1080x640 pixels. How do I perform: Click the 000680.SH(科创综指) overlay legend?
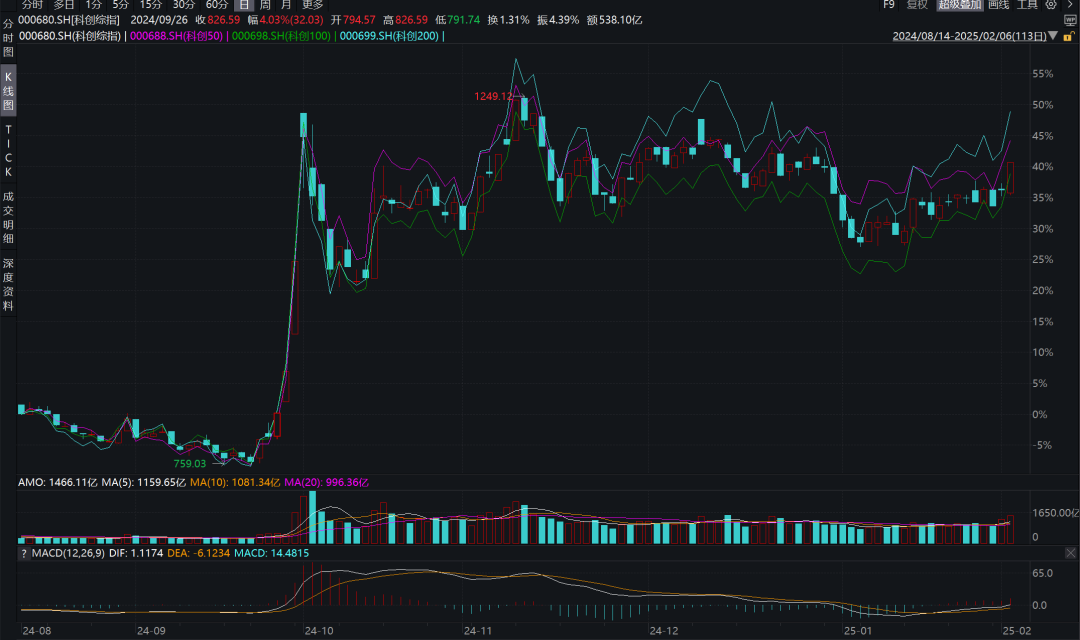pos(70,36)
